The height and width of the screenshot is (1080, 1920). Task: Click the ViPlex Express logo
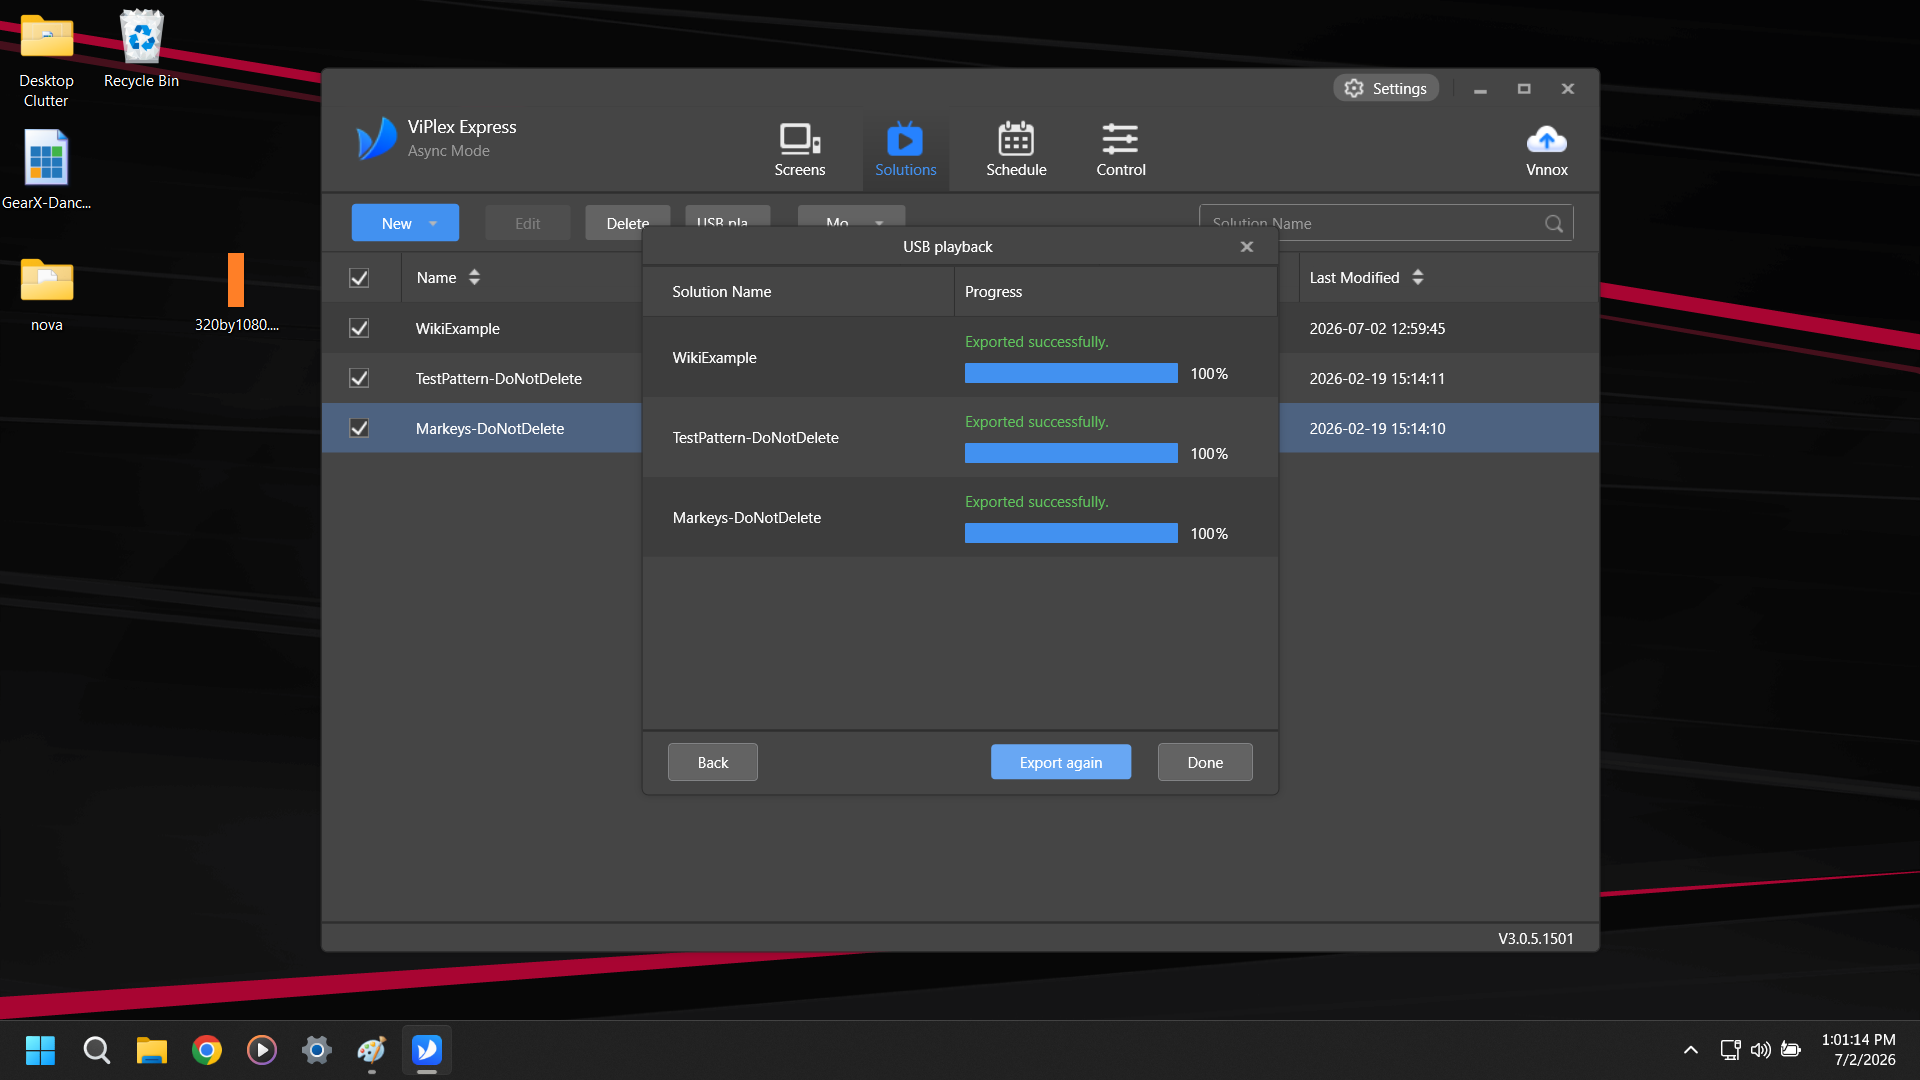point(377,139)
